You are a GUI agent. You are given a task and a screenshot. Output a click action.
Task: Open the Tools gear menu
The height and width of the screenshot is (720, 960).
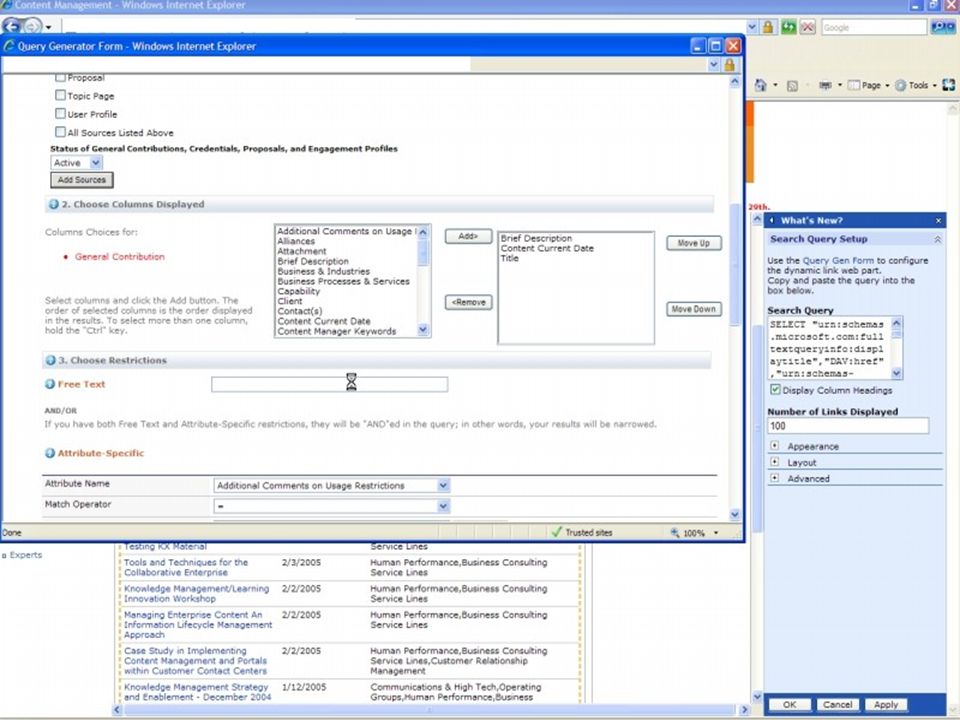tap(916, 86)
